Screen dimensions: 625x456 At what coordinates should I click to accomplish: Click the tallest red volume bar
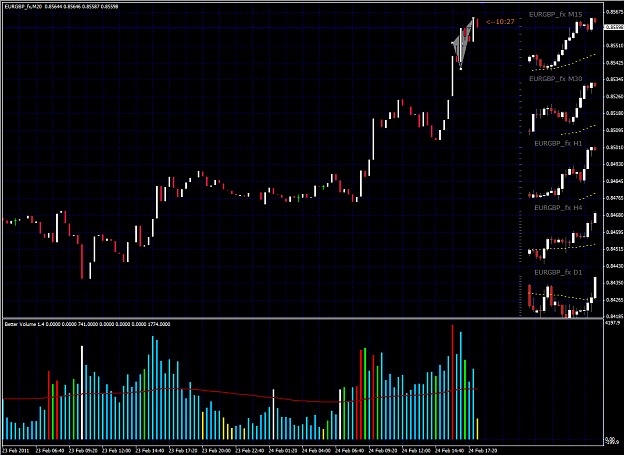[x=452, y=382]
